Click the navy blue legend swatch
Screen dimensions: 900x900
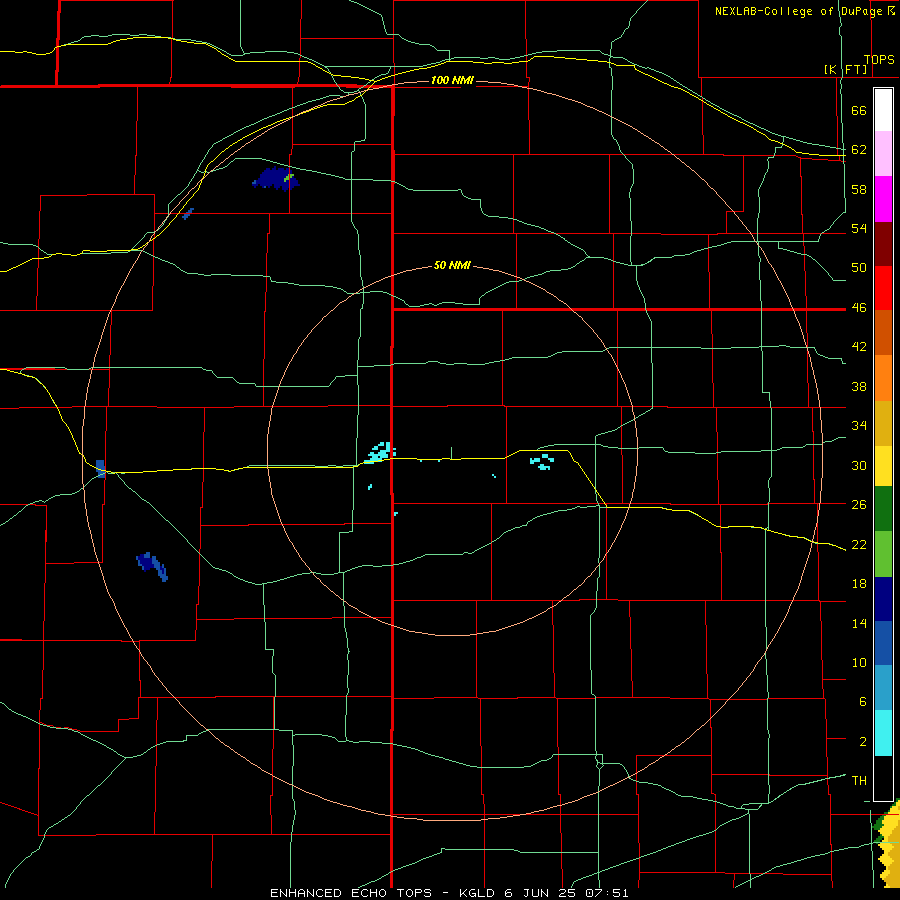pos(883,599)
